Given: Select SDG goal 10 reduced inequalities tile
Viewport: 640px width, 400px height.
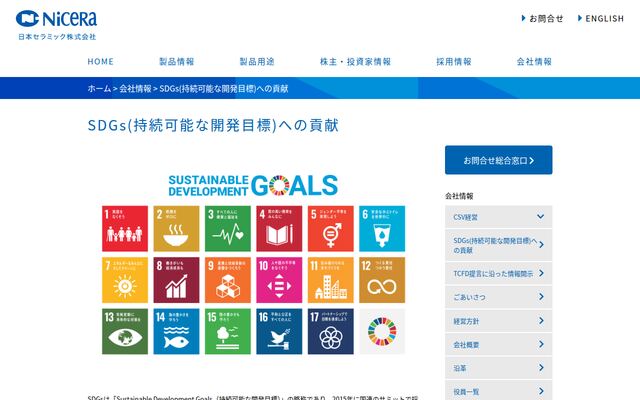Looking at the screenshot, I should (x=279, y=280).
